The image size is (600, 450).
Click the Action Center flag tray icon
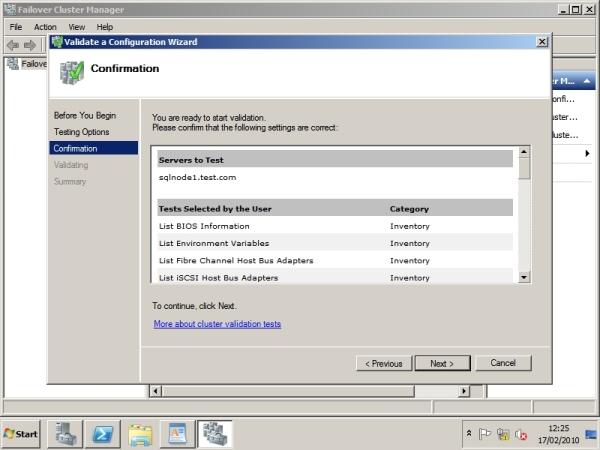pyautogui.click(x=484, y=434)
